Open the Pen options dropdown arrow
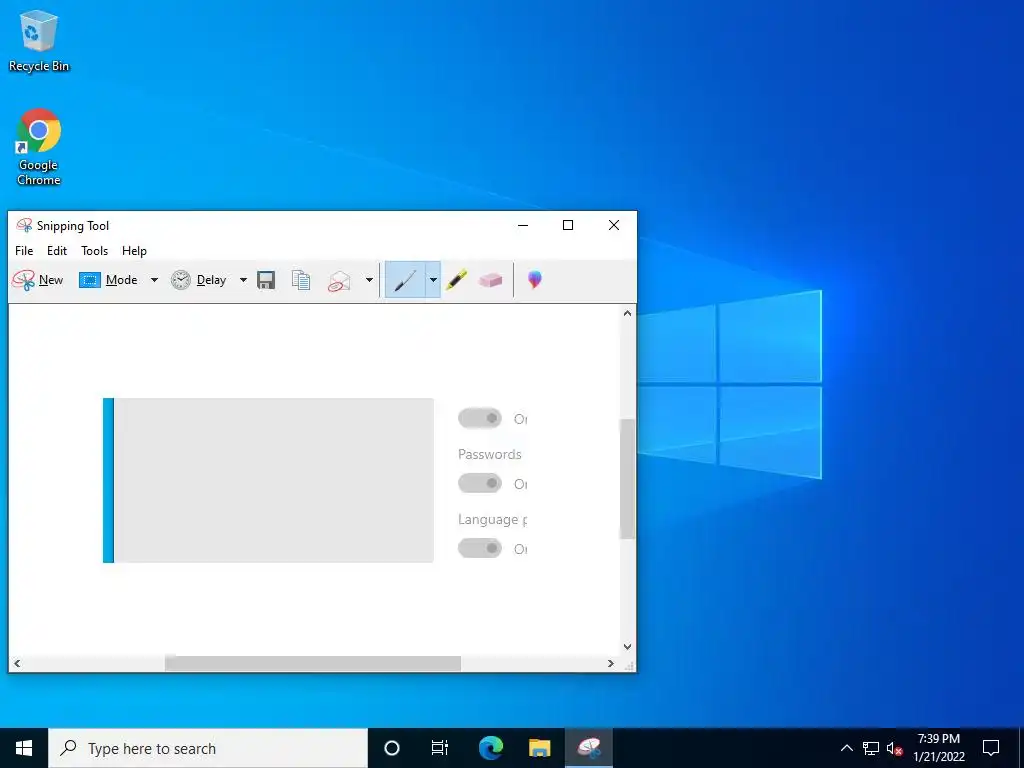The width and height of the screenshot is (1024, 768). (433, 280)
